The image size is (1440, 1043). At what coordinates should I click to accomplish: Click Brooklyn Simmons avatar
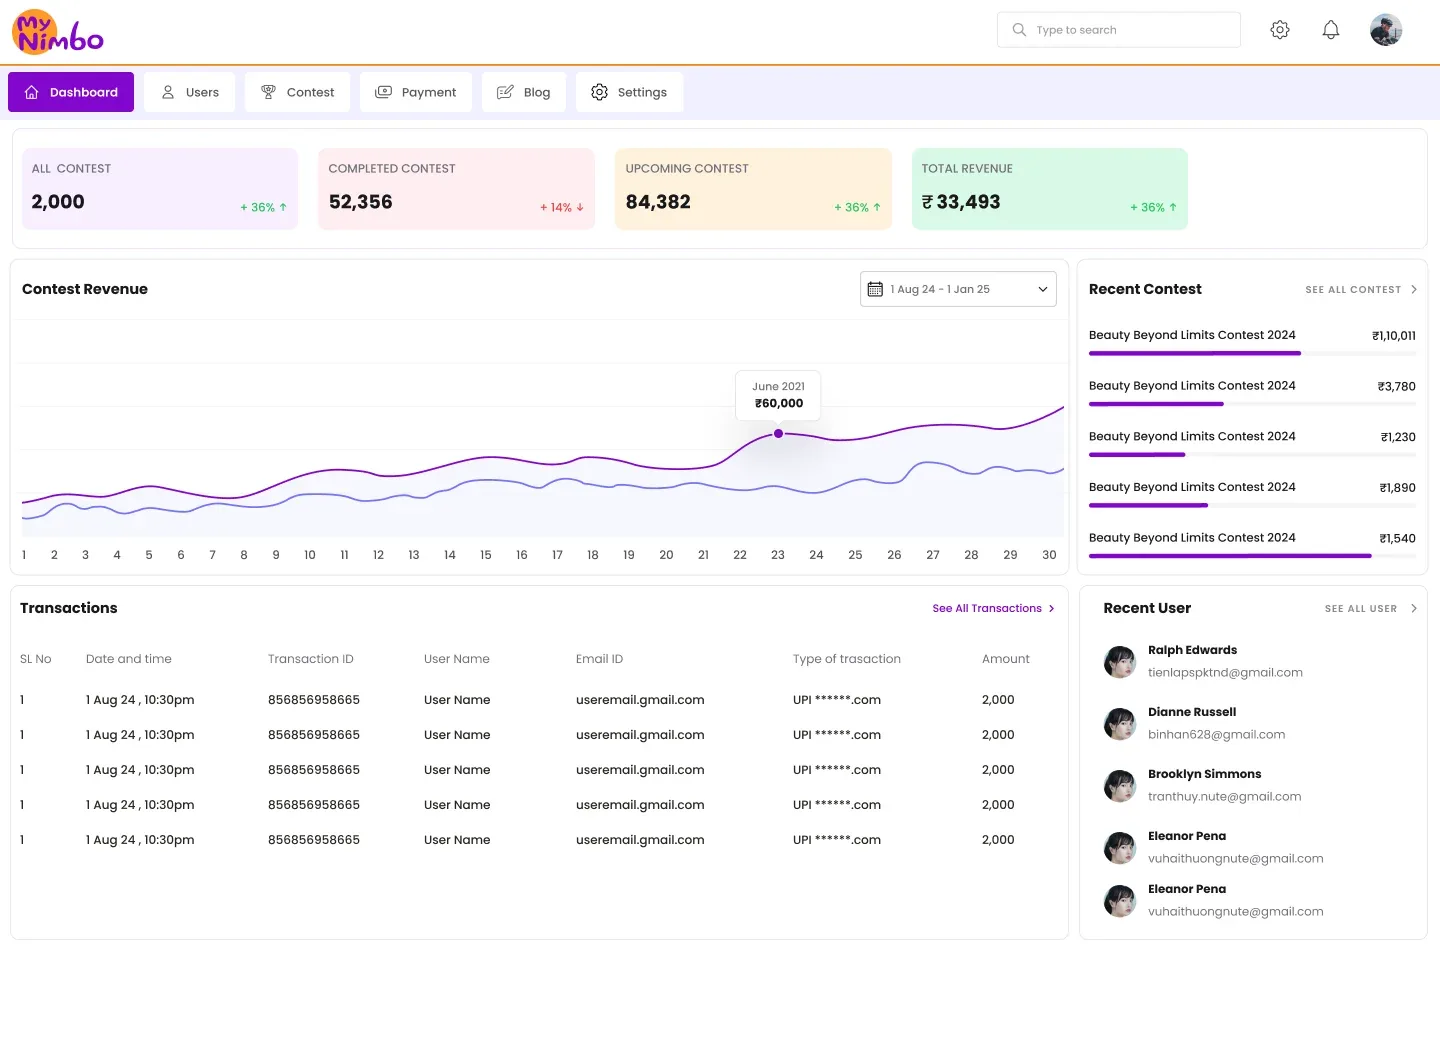(1120, 786)
